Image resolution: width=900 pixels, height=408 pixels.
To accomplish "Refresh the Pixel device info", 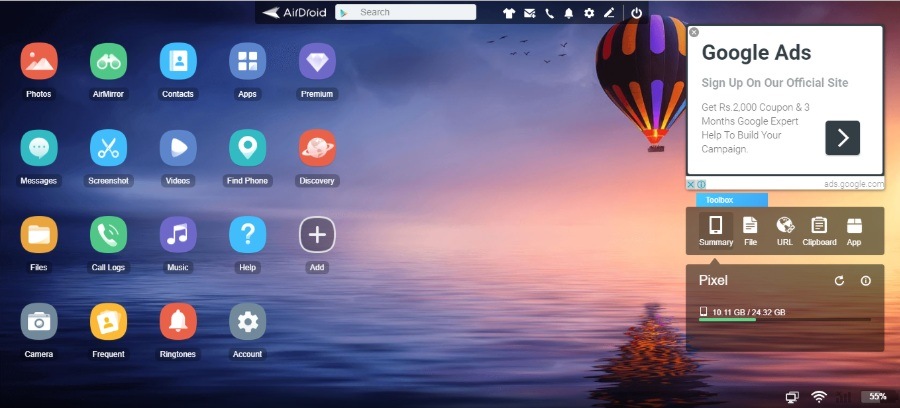I will coord(840,281).
